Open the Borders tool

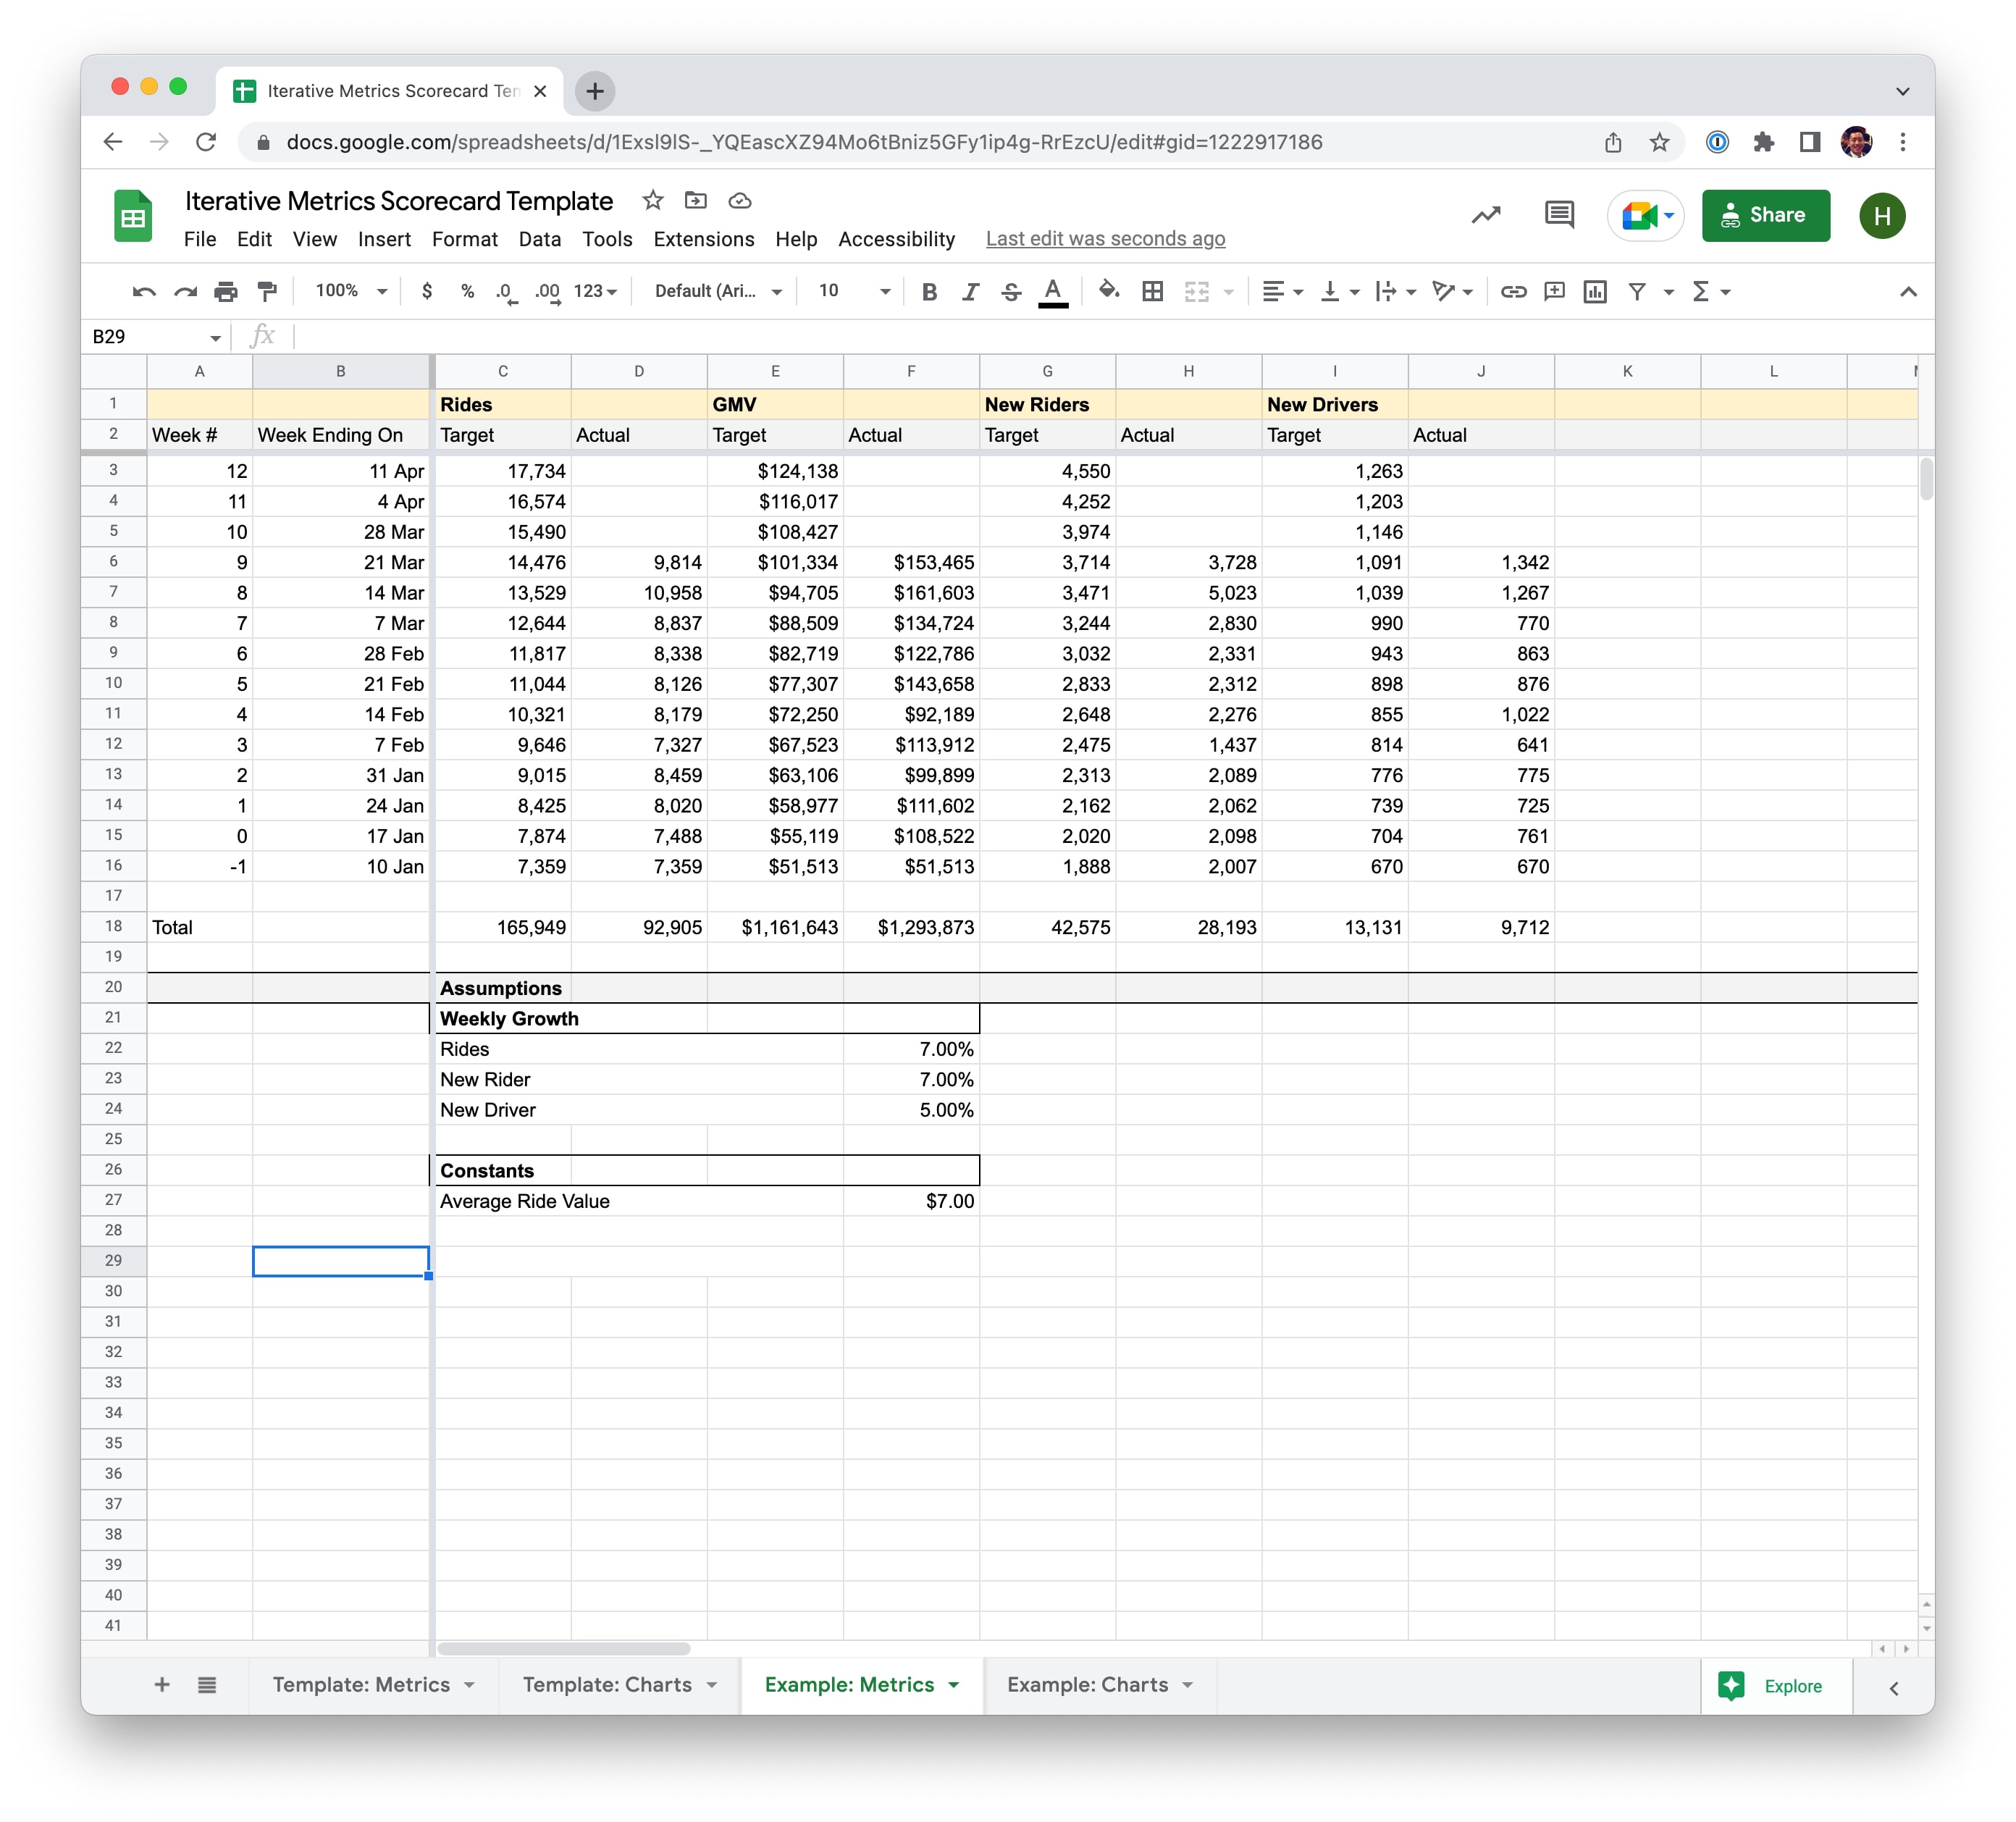point(1152,291)
